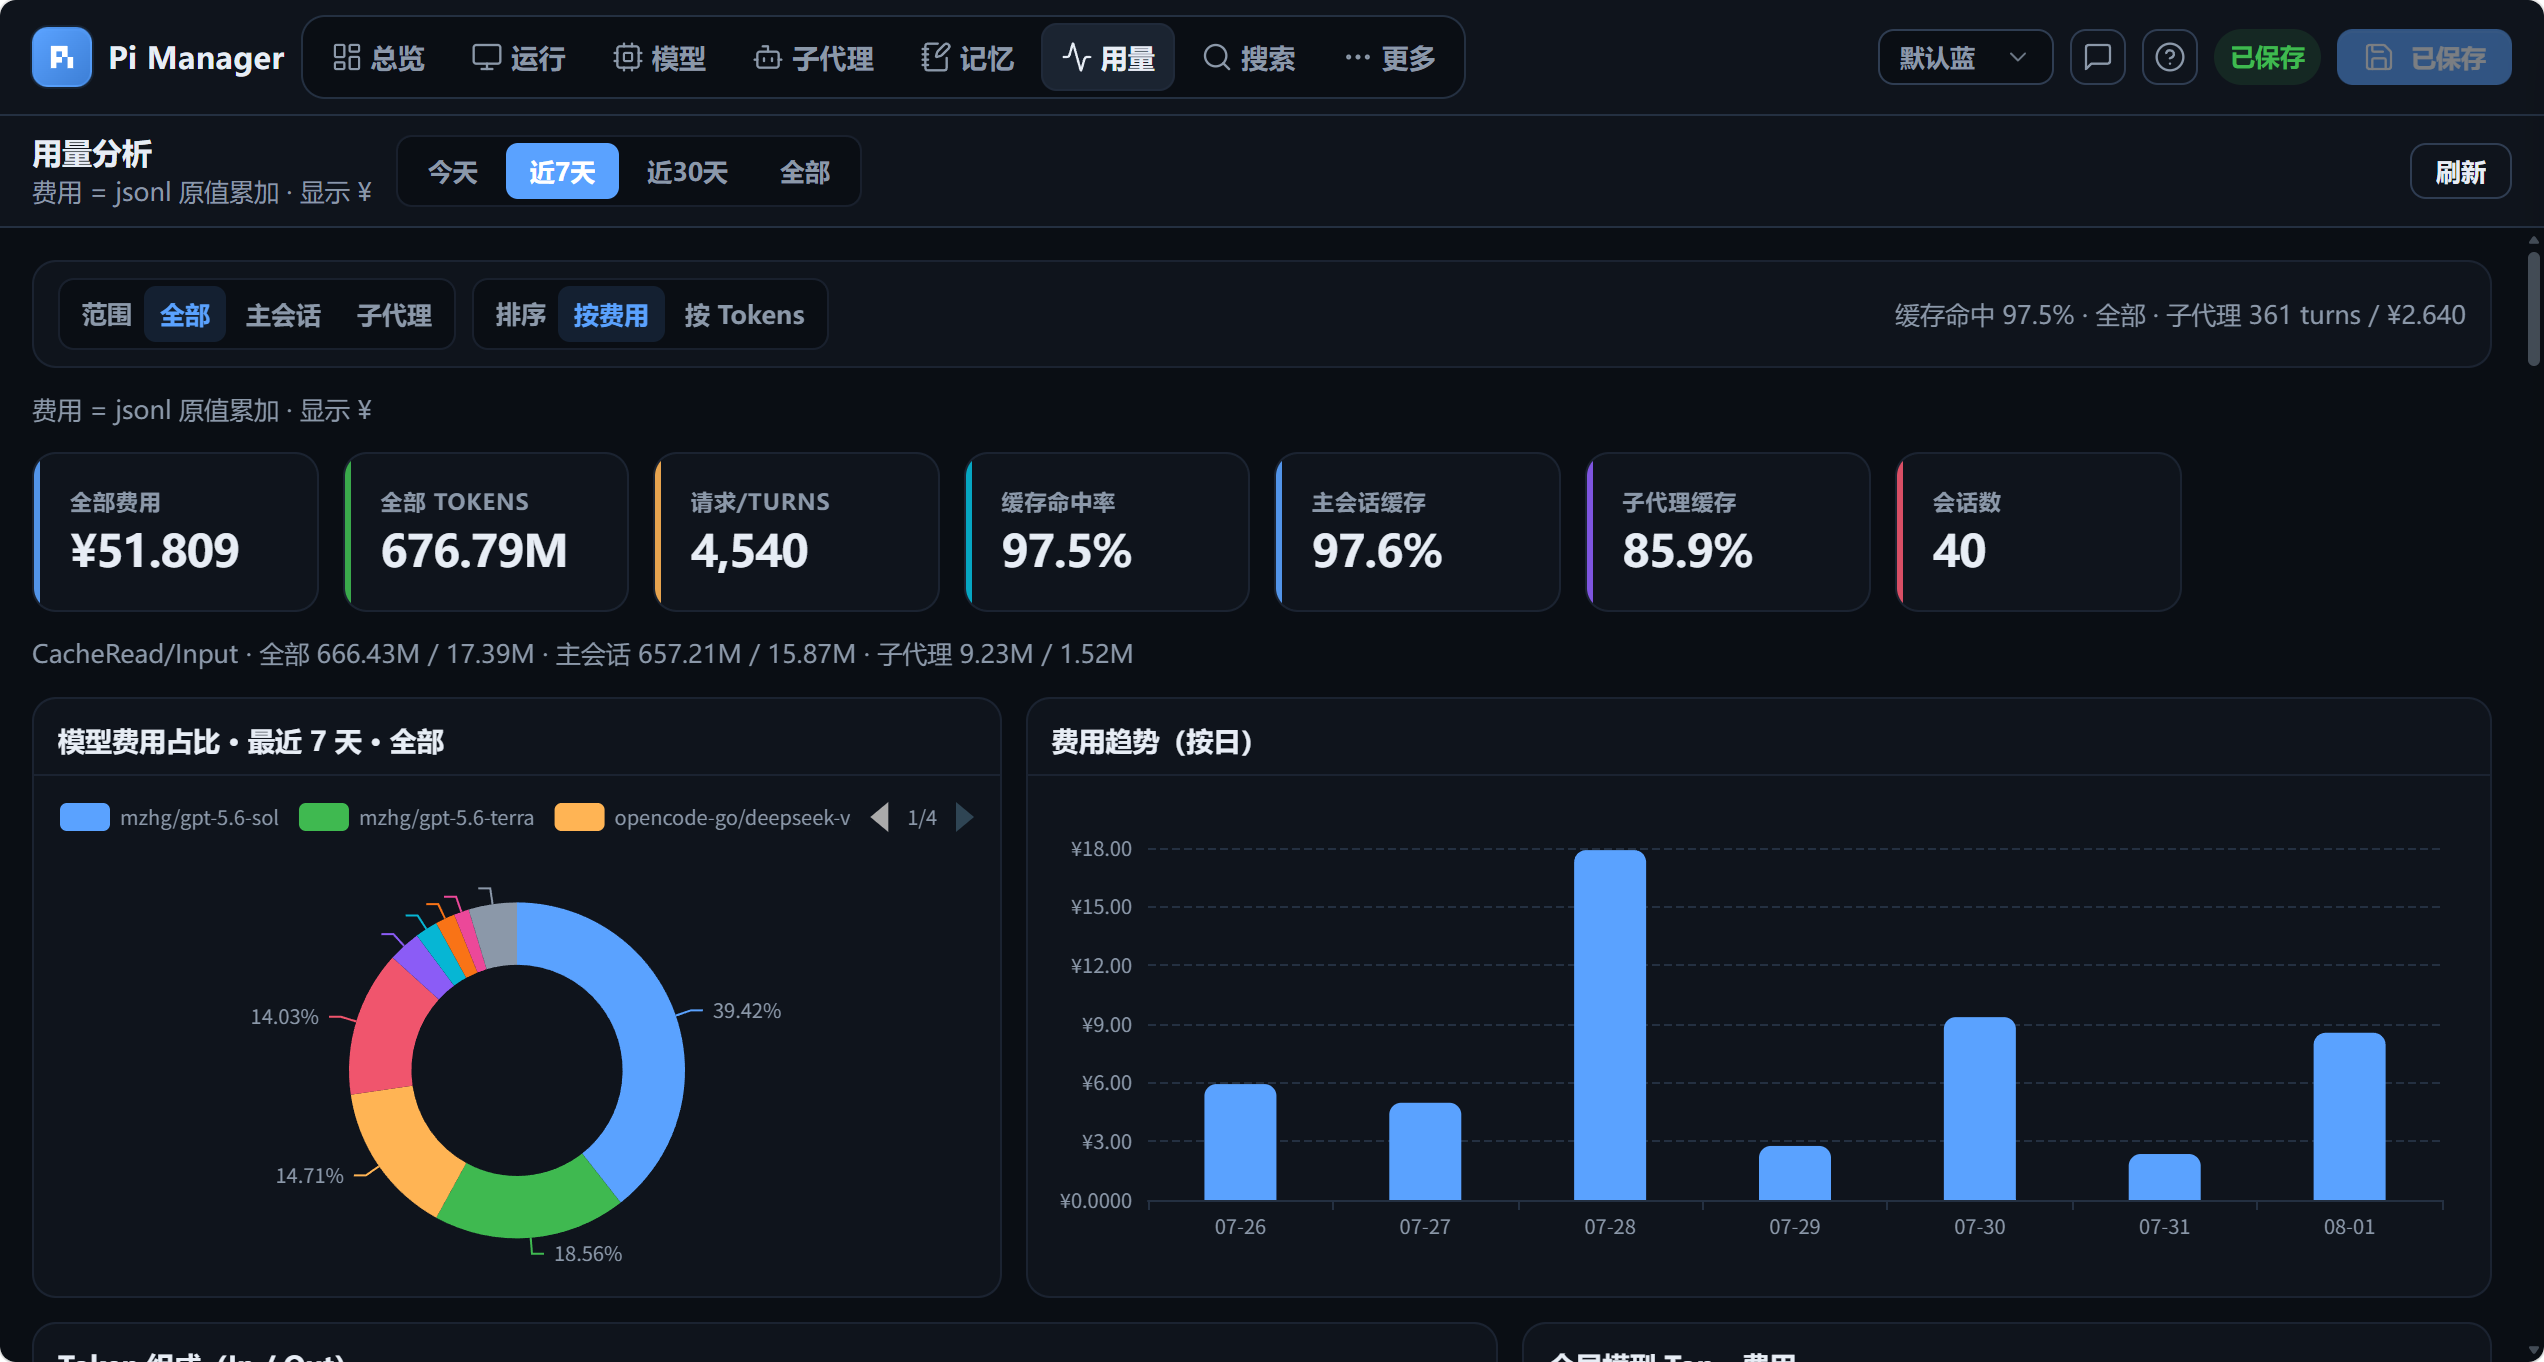
Task: Open the 总览 overview tab
Action: point(378,58)
